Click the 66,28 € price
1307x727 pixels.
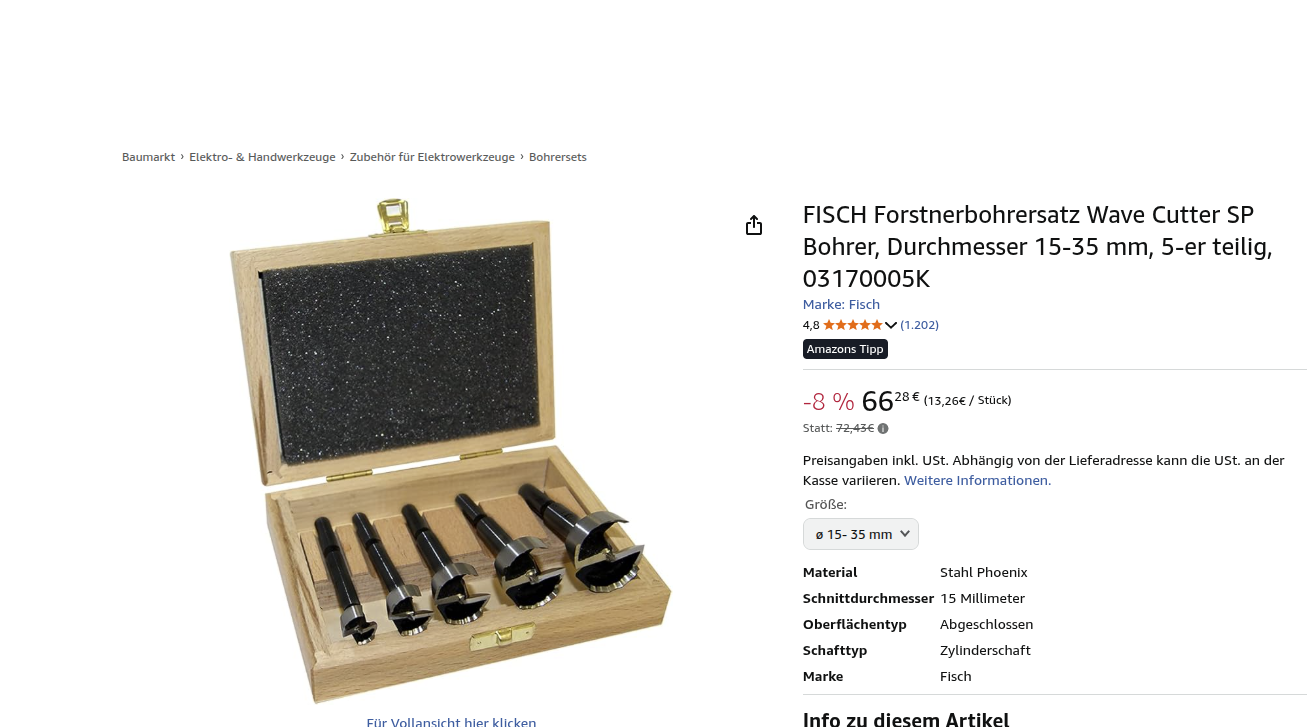[x=890, y=401]
